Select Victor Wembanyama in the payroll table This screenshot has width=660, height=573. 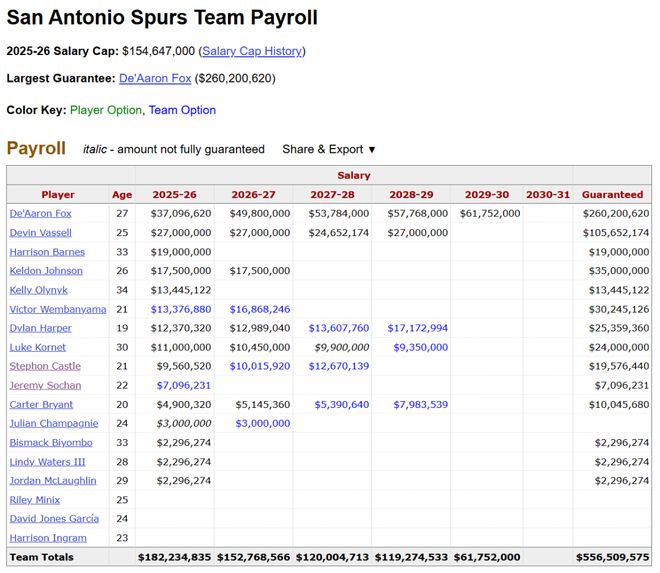point(58,309)
